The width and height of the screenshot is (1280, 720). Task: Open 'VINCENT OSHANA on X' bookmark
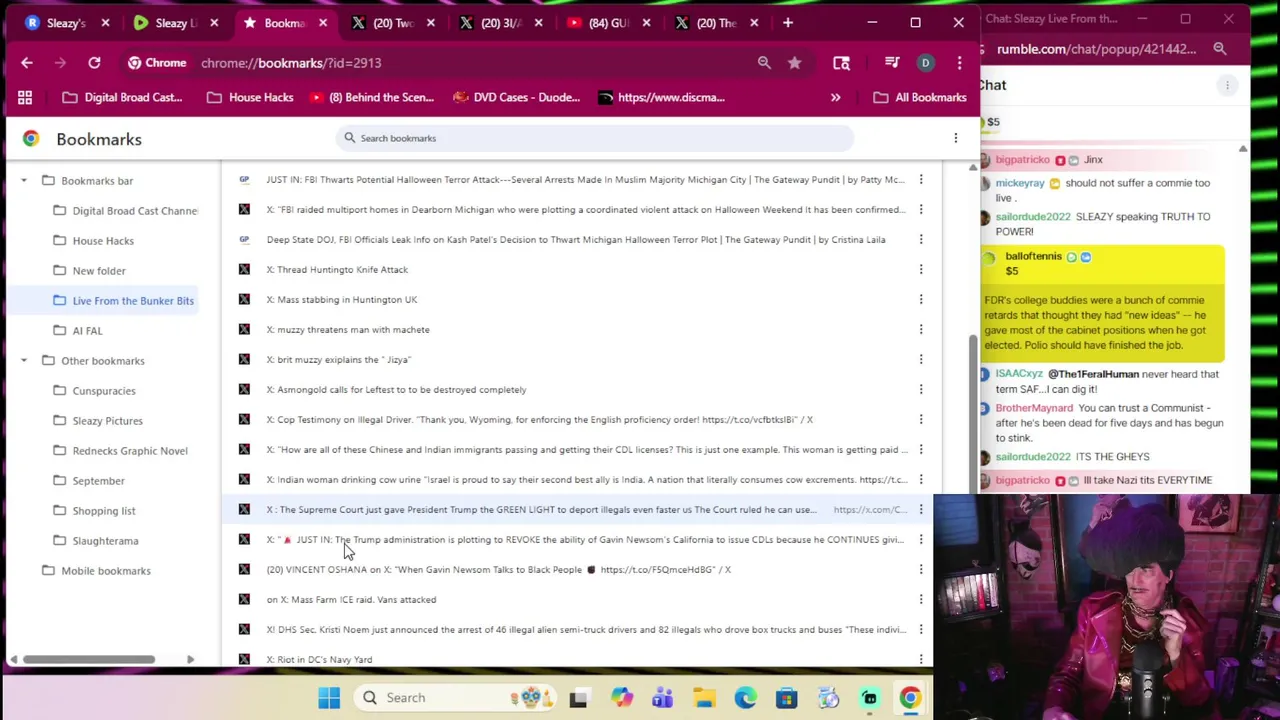tap(498, 569)
